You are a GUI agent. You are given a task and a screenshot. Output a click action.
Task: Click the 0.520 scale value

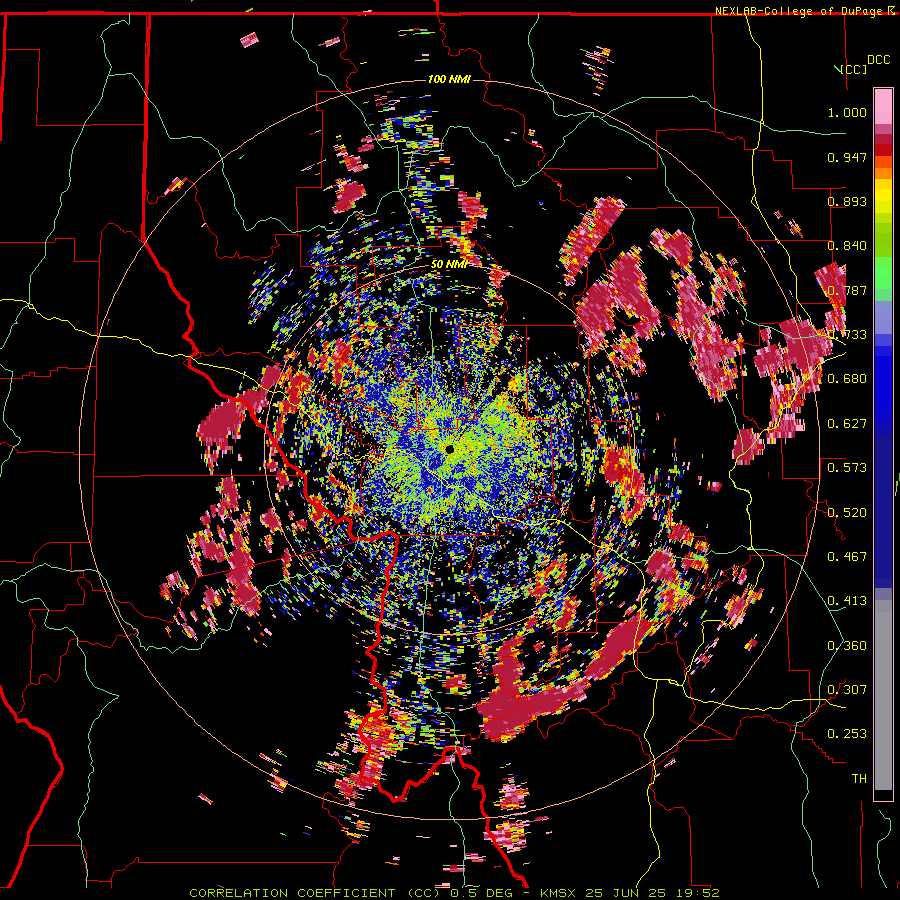pyautogui.click(x=847, y=513)
